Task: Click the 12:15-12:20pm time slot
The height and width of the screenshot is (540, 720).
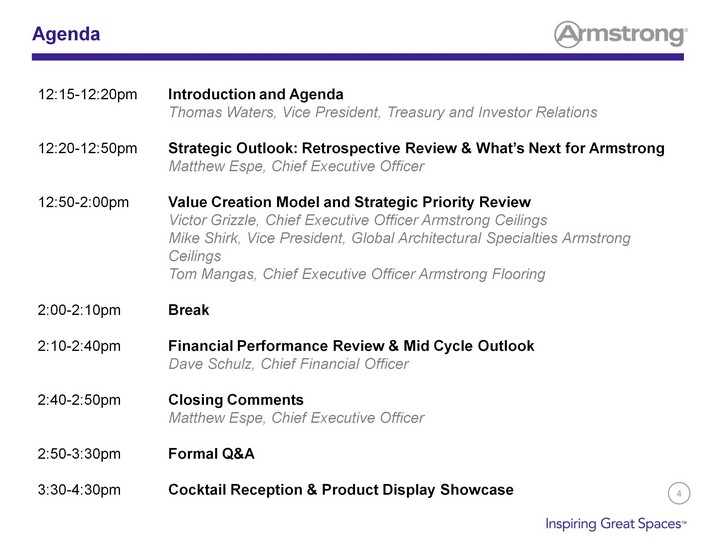Action: pos(87,94)
